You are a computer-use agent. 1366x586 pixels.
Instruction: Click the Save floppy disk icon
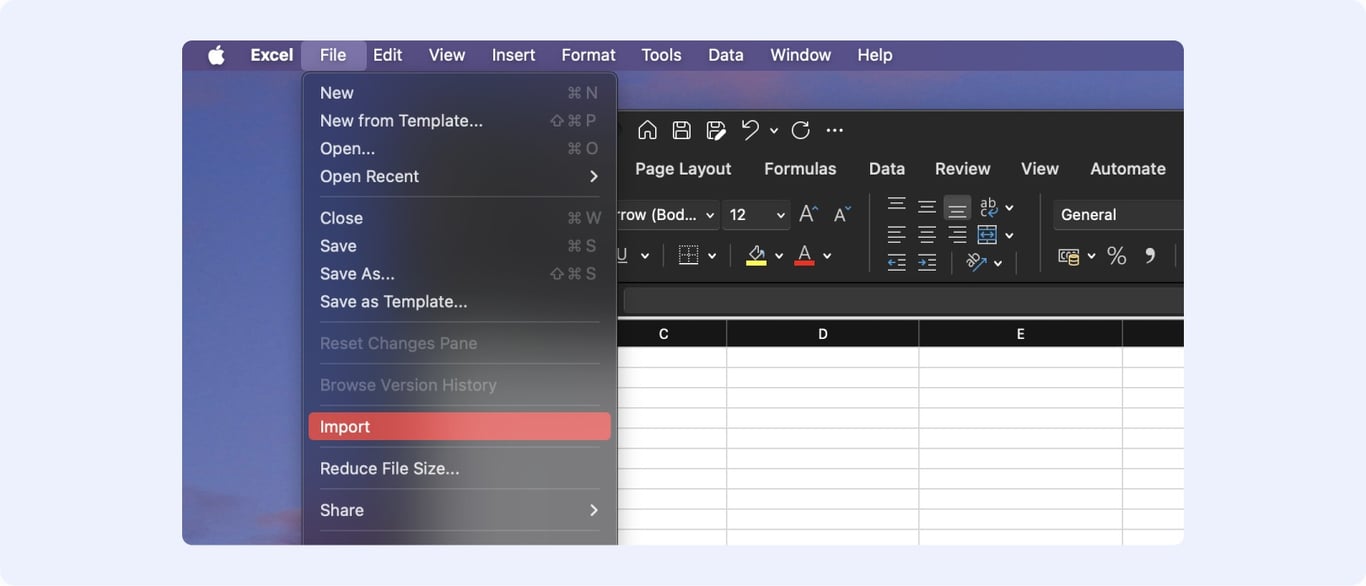(681, 130)
